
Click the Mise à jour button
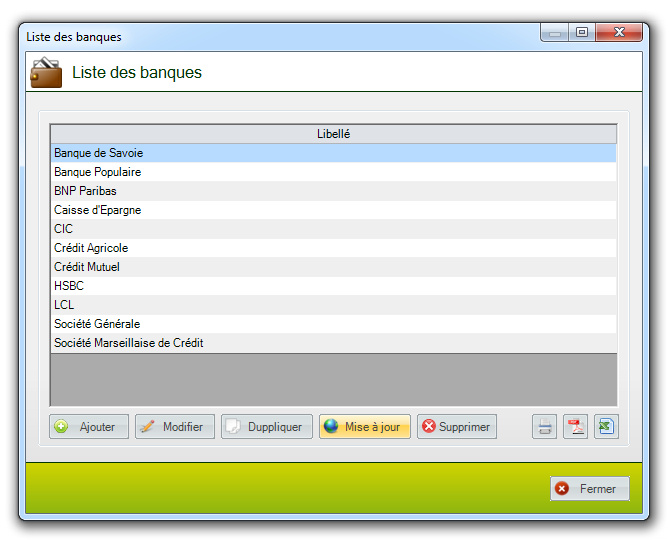pyautogui.click(x=365, y=426)
